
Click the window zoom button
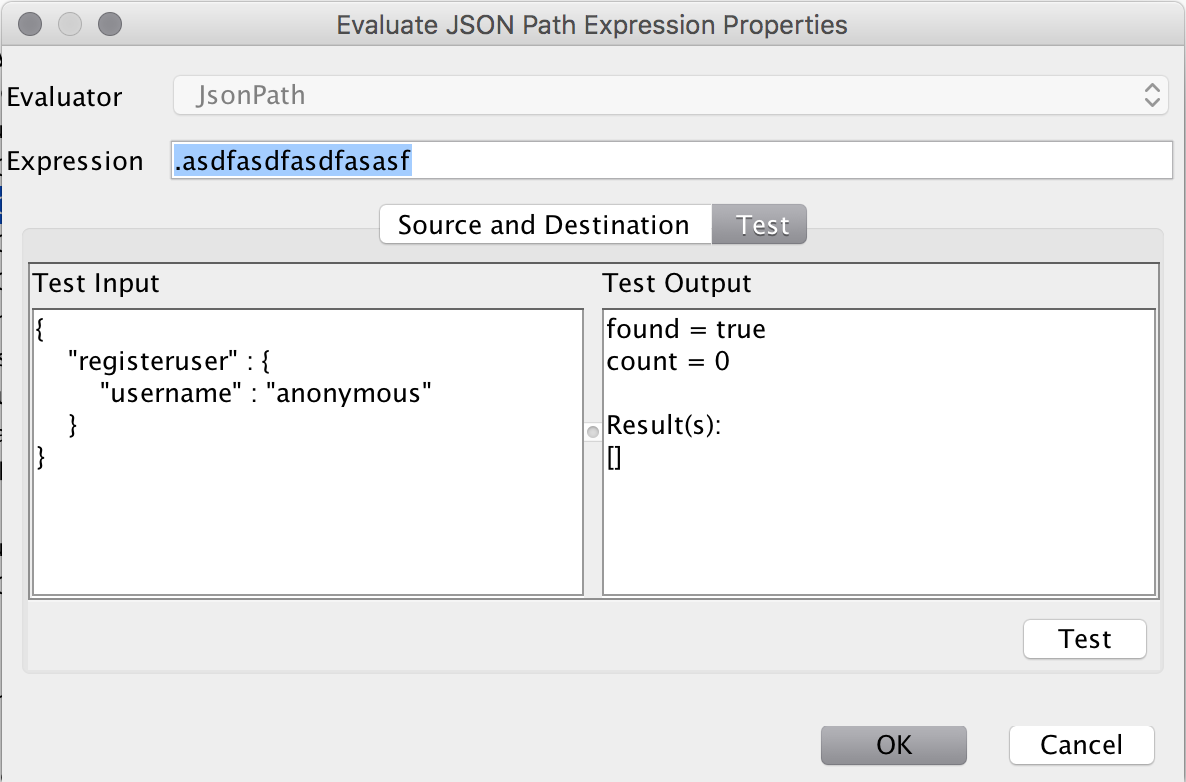pos(109,23)
